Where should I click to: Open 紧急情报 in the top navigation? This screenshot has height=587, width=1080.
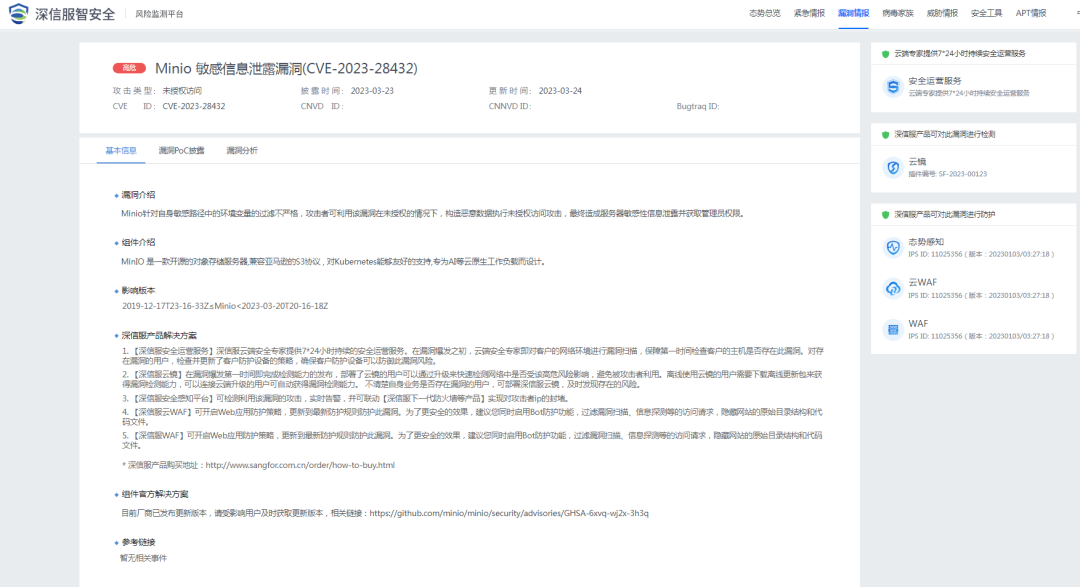click(809, 13)
